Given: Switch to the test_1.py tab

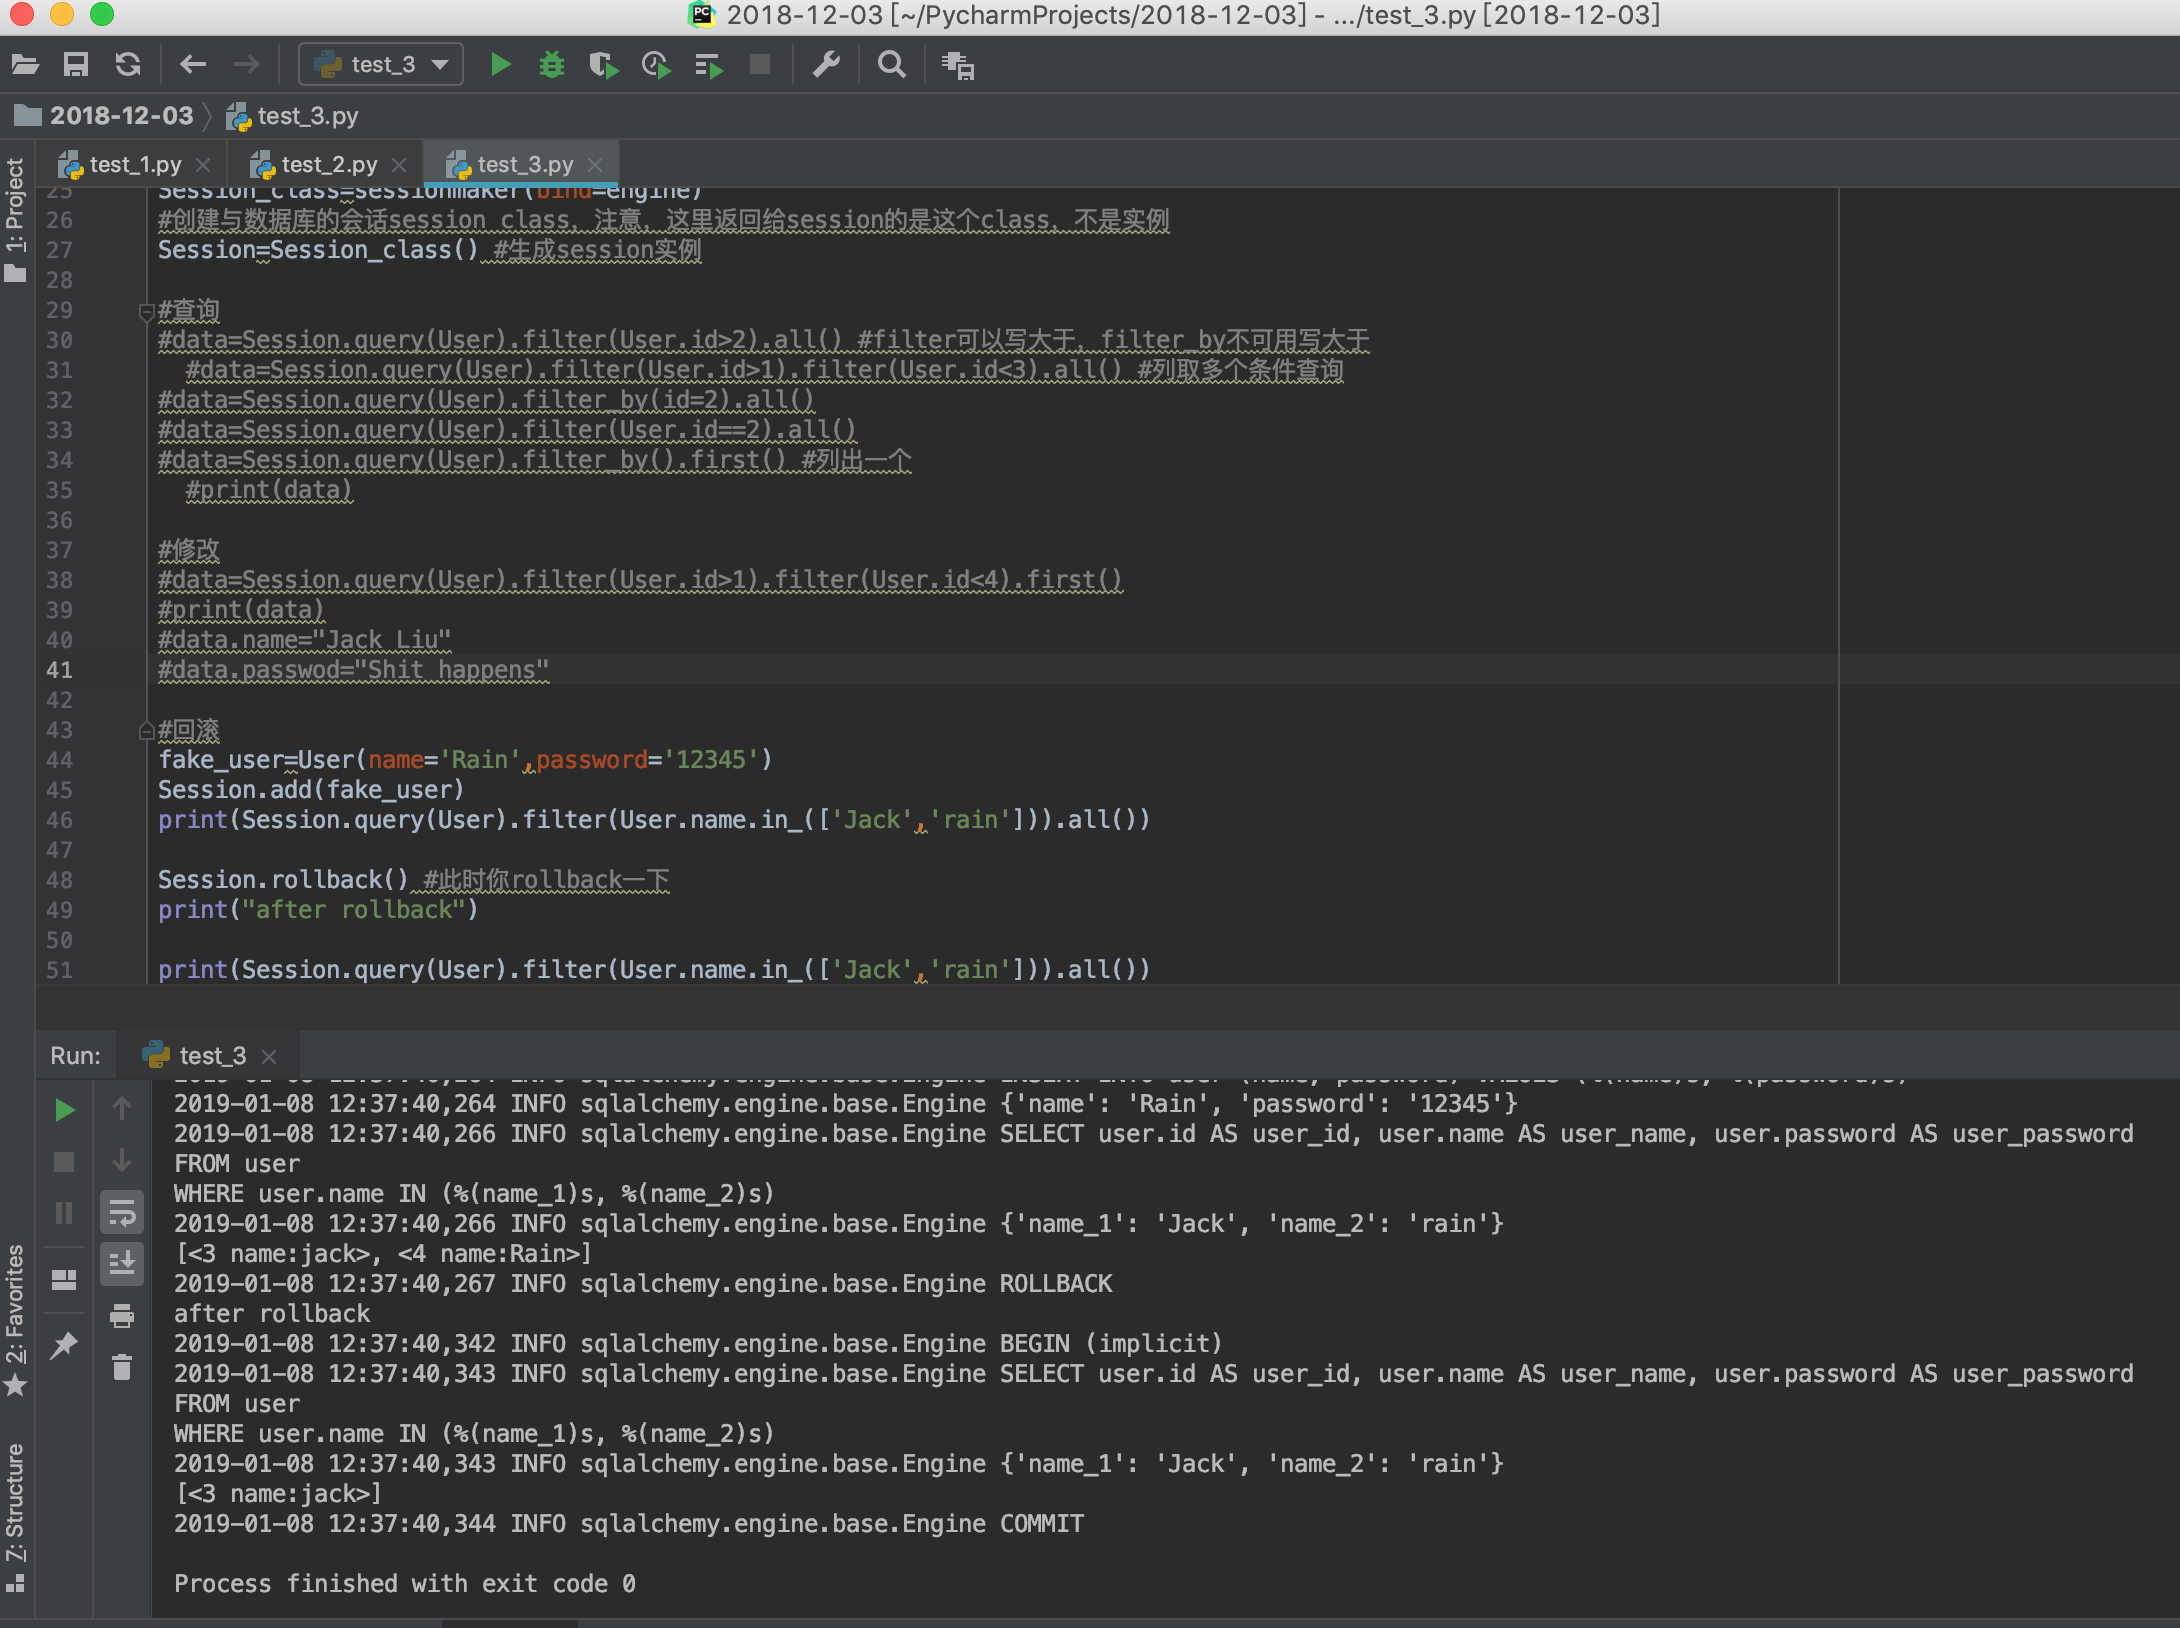Looking at the screenshot, I should point(133,164).
